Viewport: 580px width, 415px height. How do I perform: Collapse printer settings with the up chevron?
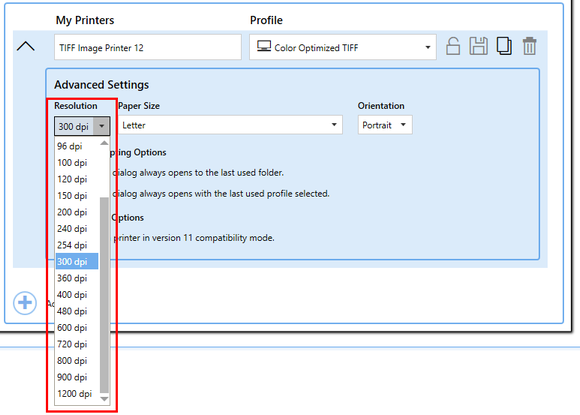(26, 47)
